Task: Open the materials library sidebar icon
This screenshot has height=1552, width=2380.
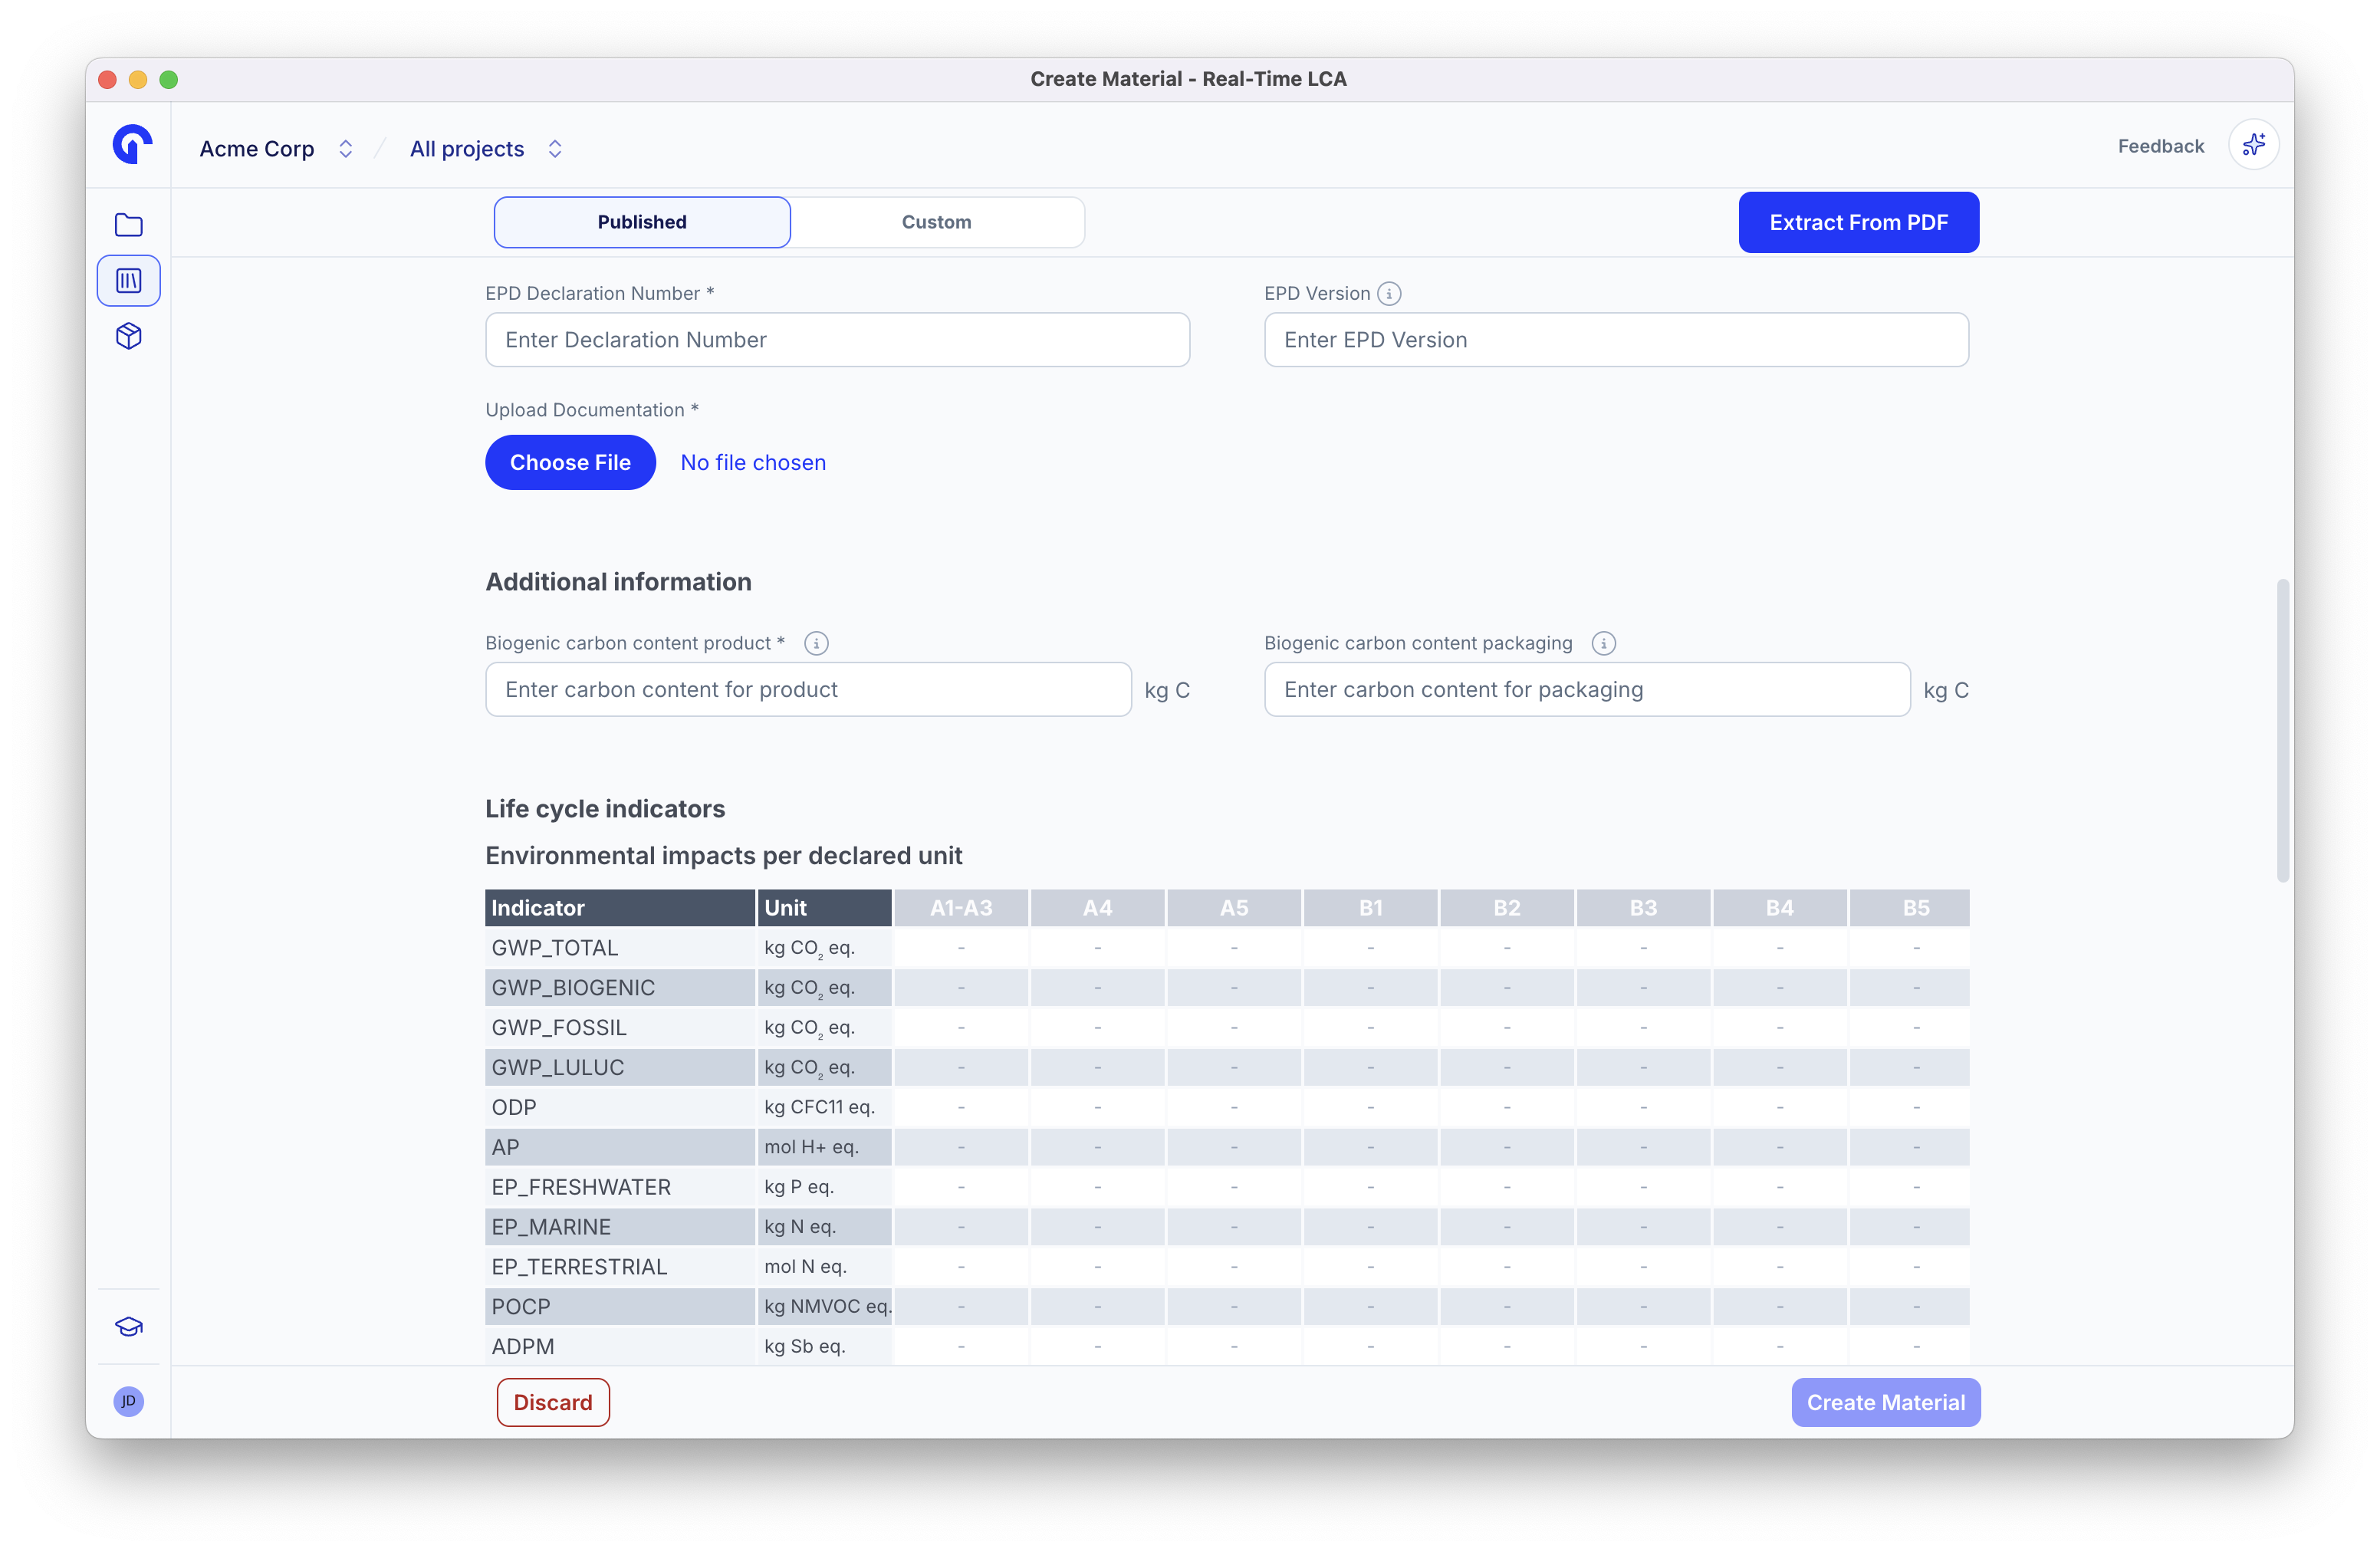Action: pyautogui.click(x=129, y=281)
